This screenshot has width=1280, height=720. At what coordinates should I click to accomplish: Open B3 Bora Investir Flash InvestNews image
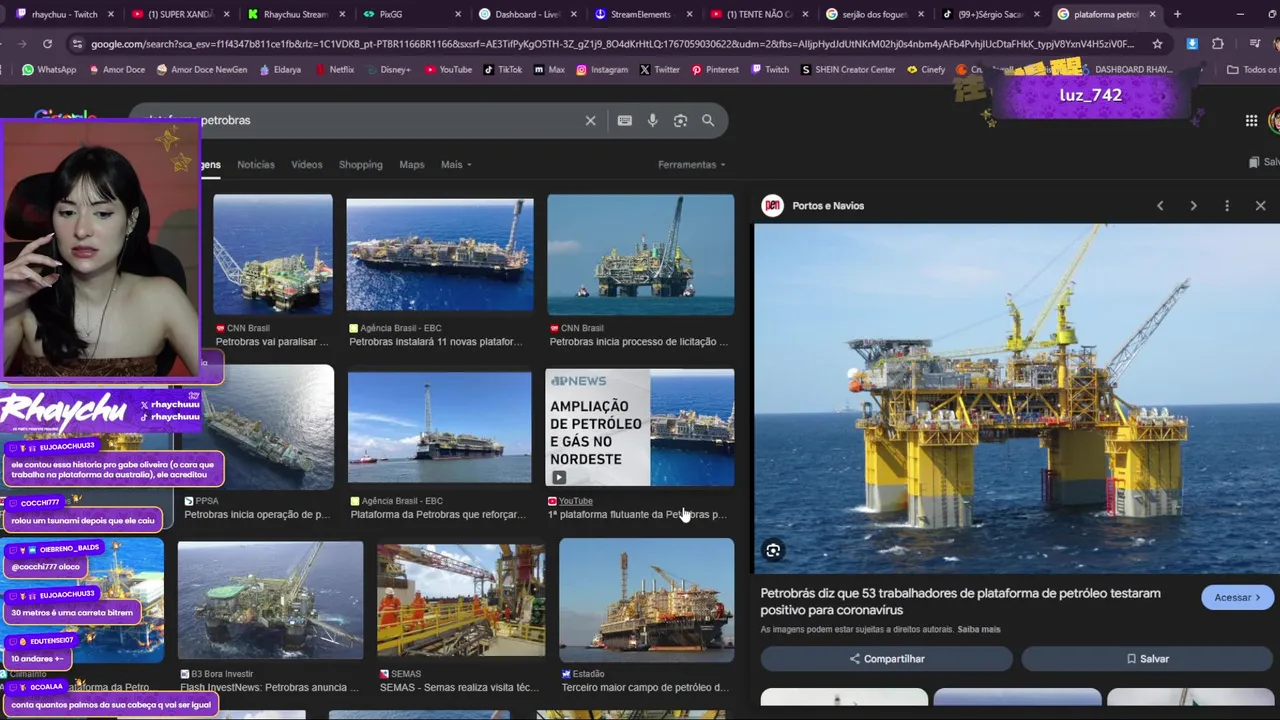pyautogui.click(x=270, y=600)
